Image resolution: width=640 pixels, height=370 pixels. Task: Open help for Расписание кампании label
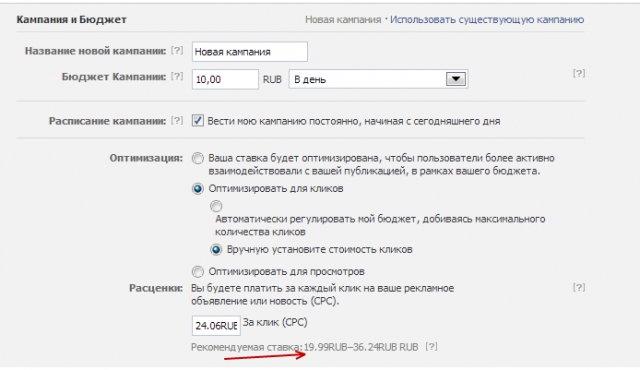(x=177, y=120)
